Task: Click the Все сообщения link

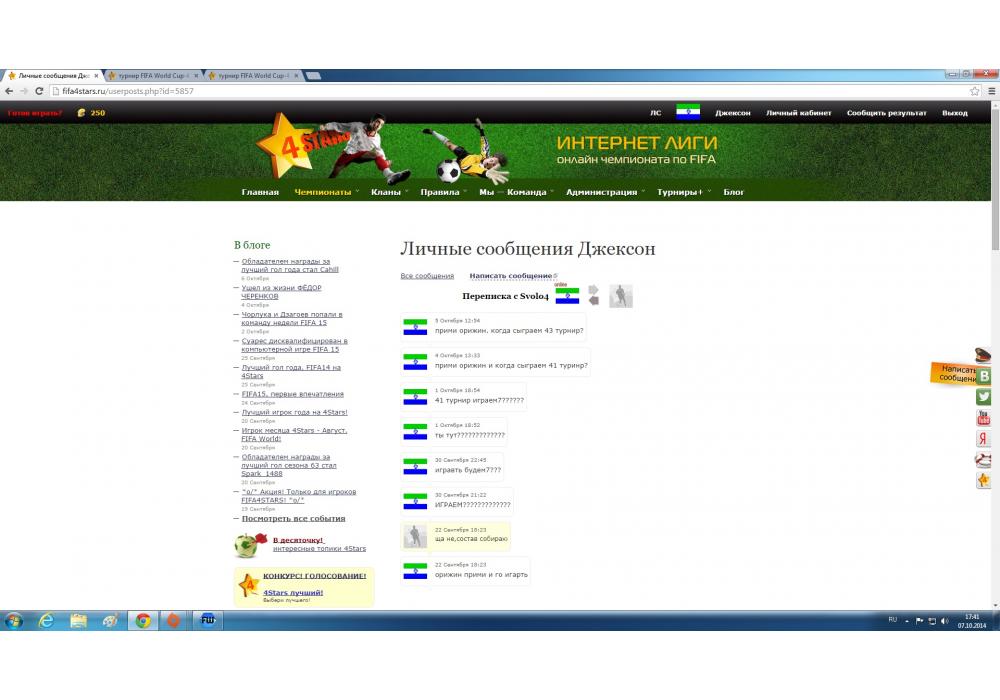Action: [x=427, y=276]
